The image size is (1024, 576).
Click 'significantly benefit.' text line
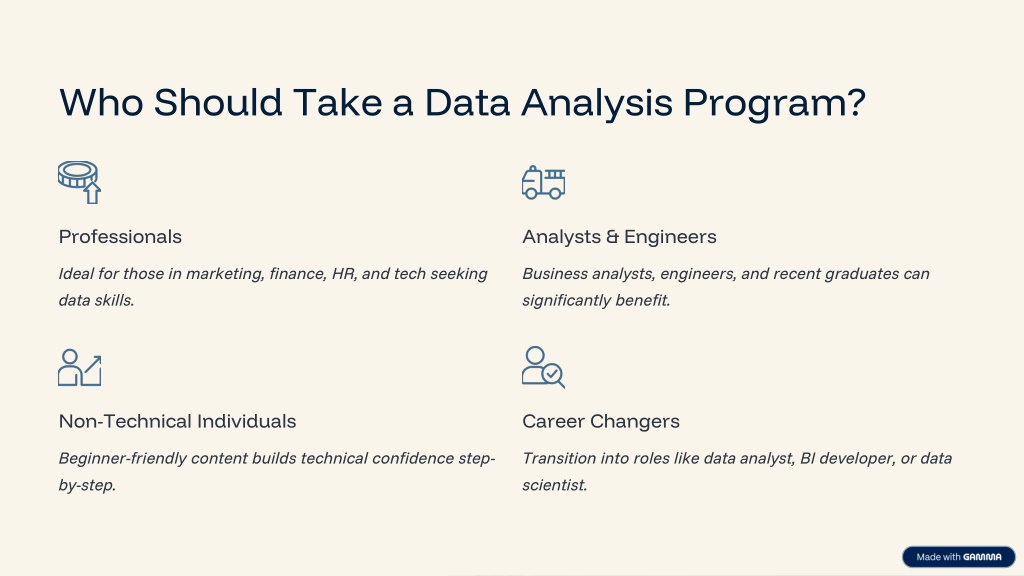tap(596, 300)
